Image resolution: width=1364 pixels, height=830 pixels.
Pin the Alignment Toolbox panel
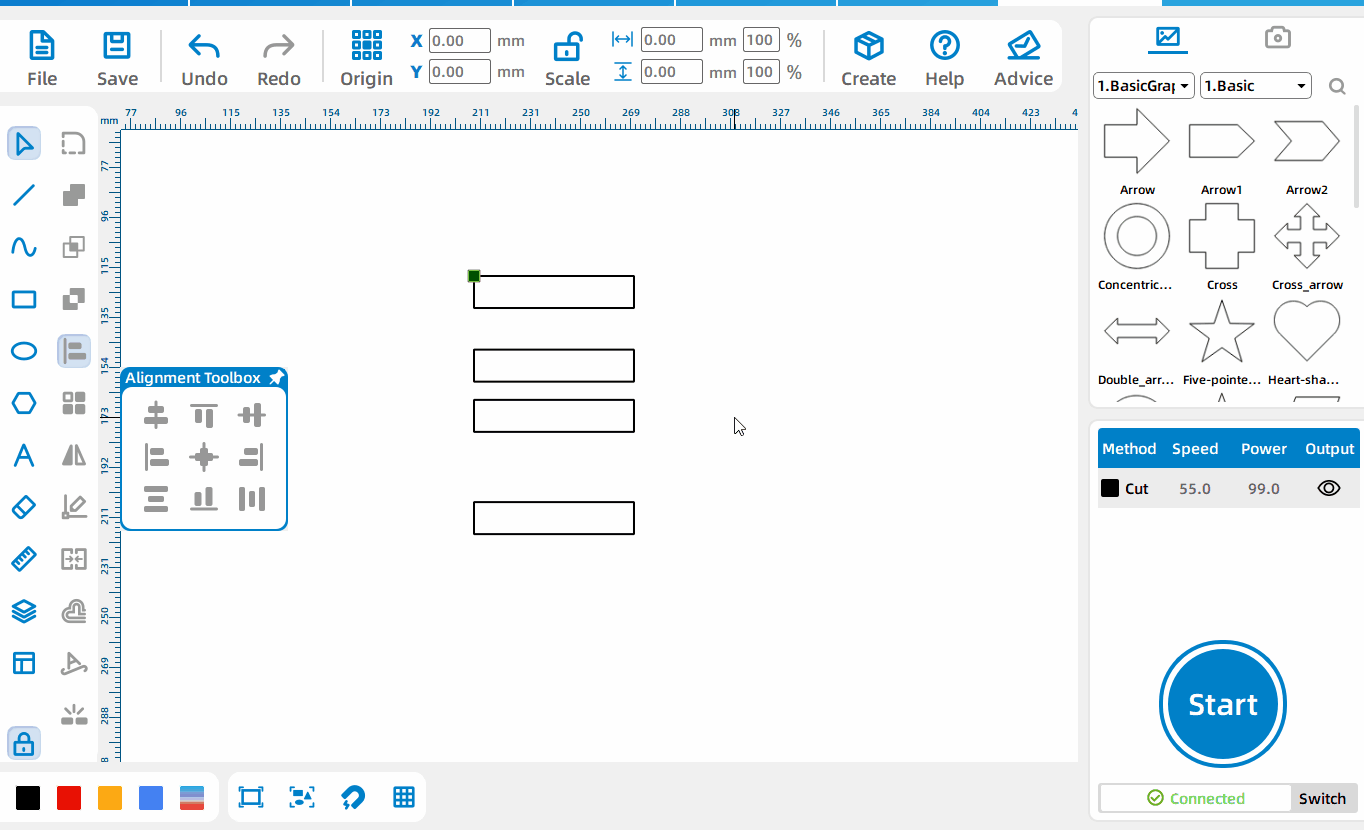[276, 378]
